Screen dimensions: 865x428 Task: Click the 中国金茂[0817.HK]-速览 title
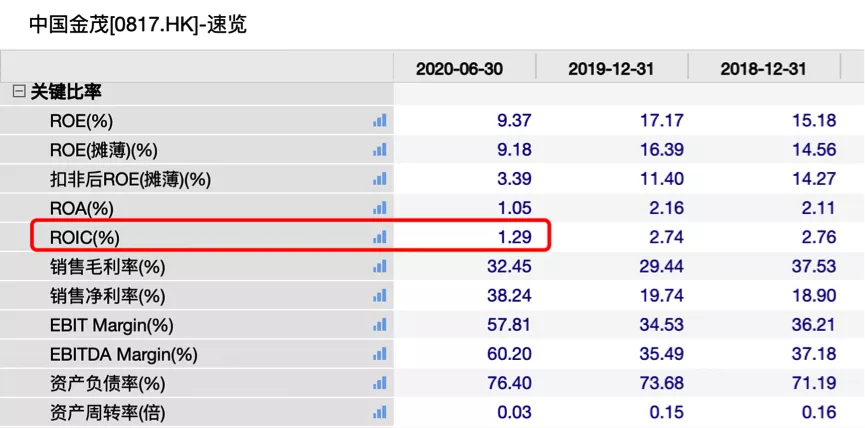(x=138, y=25)
